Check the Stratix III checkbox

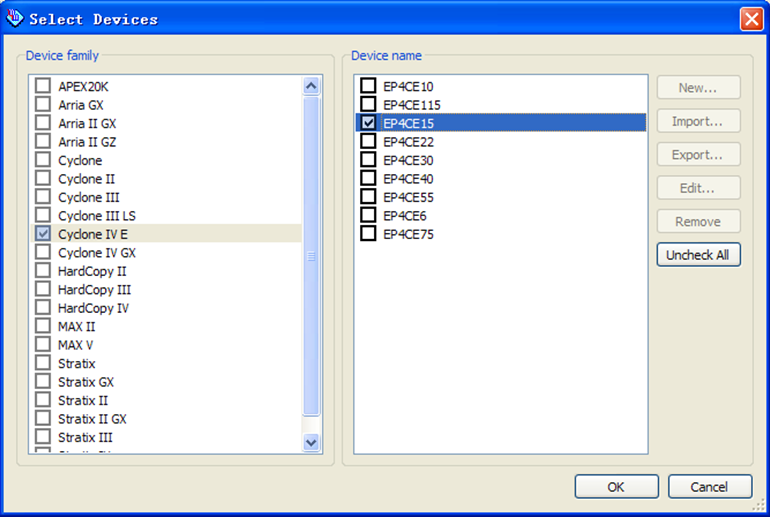(43, 436)
